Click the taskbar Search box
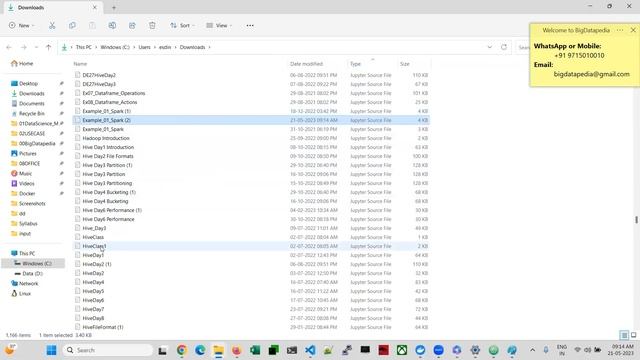Image resolution: width=640 pixels, height=360 pixels. pos(108,350)
